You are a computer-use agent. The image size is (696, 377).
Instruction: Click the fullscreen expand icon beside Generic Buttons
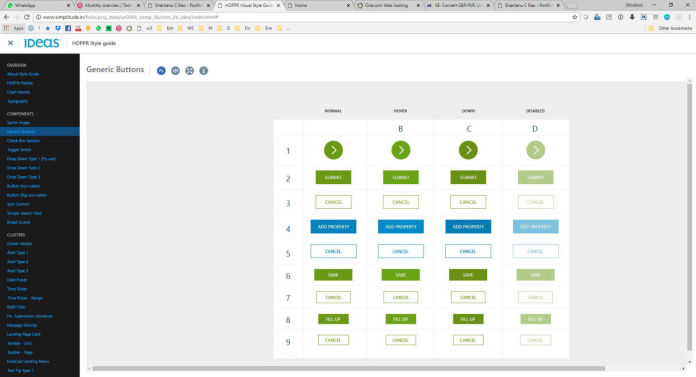pos(190,71)
